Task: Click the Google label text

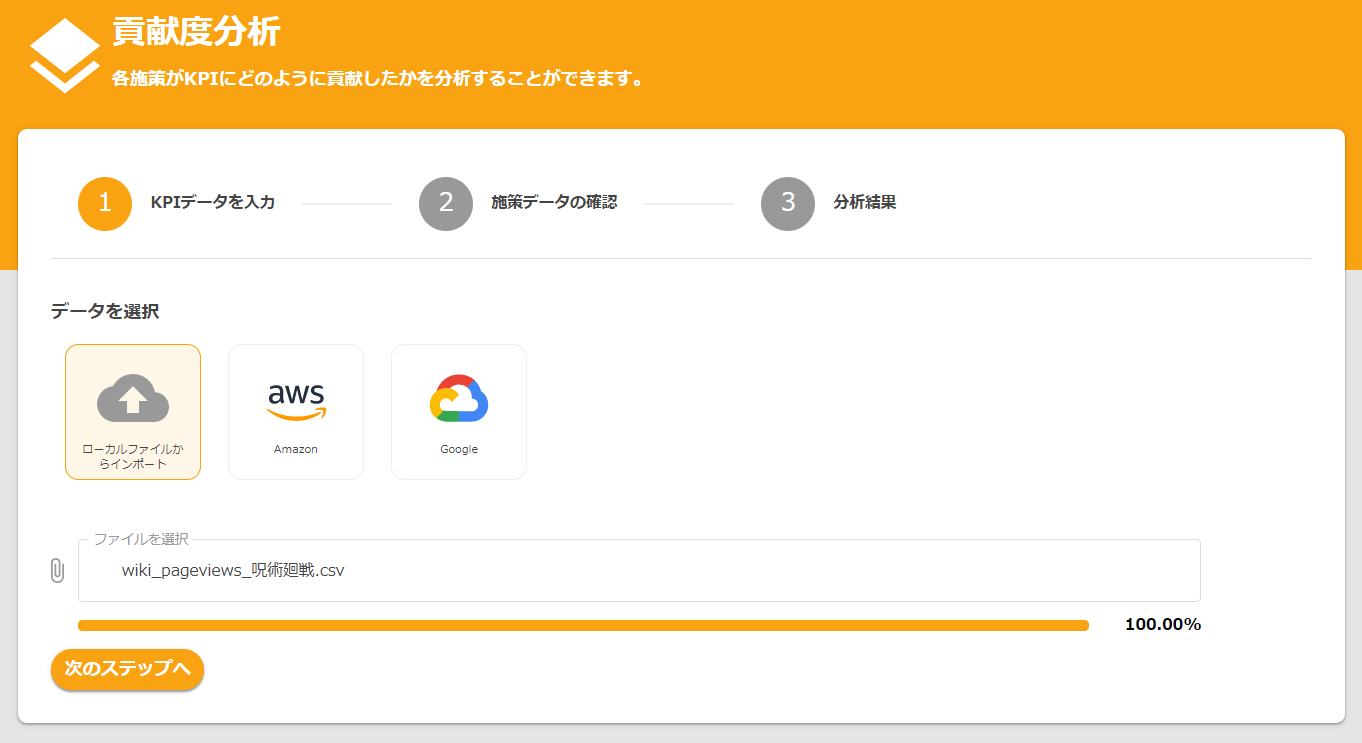Action: [459, 449]
